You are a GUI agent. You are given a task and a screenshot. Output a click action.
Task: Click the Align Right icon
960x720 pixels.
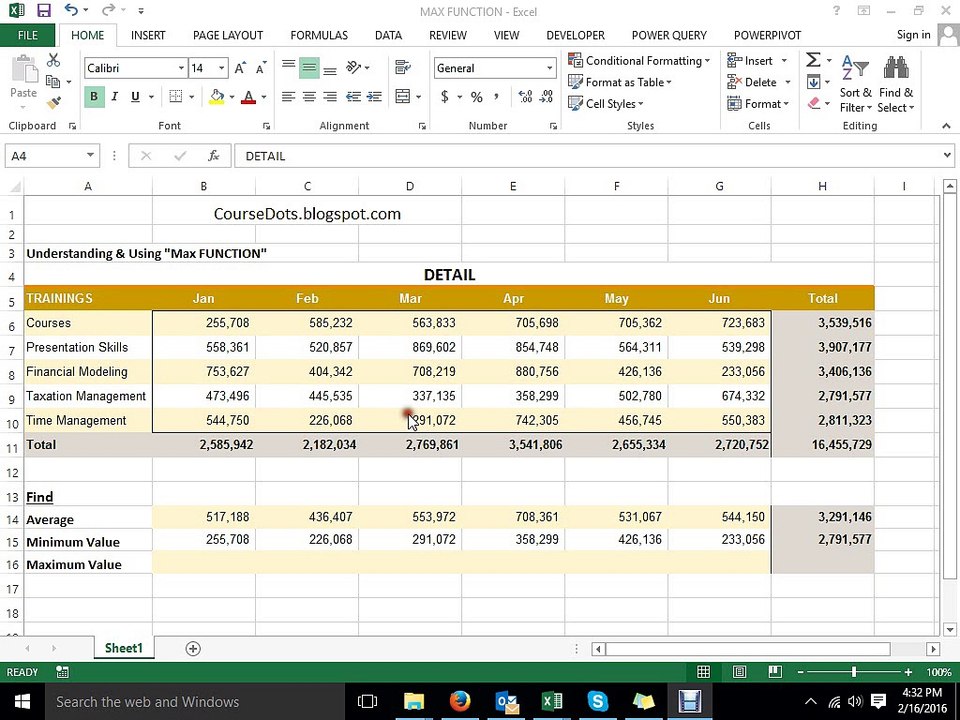(x=330, y=97)
